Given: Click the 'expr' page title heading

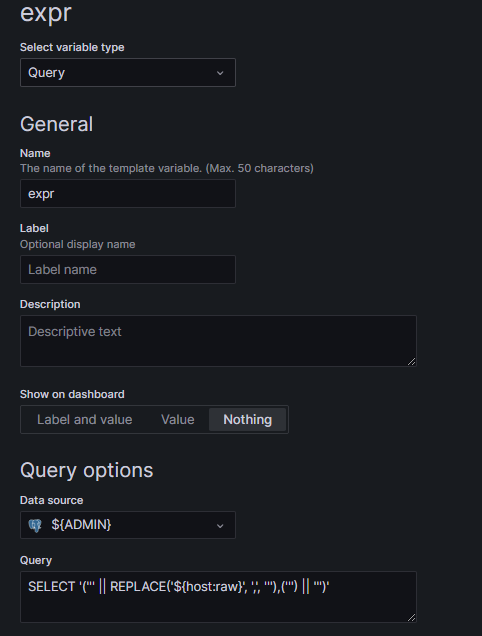Looking at the screenshot, I should click(x=45, y=13).
